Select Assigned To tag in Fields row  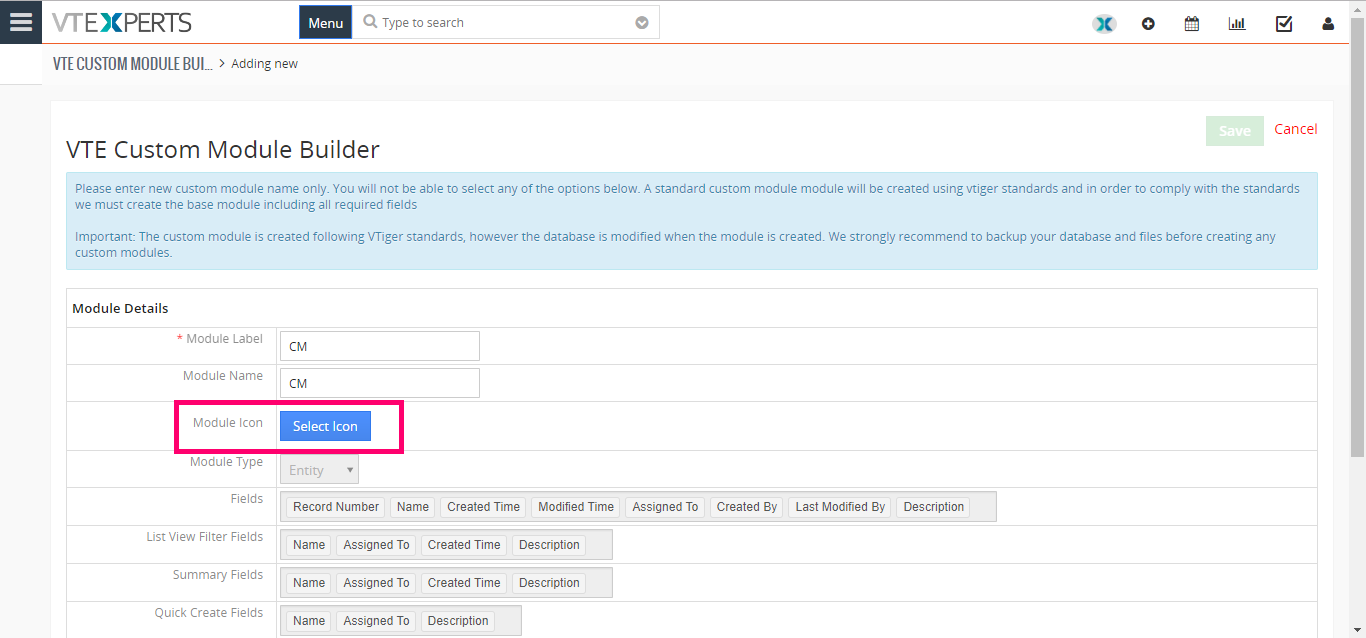(665, 507)
